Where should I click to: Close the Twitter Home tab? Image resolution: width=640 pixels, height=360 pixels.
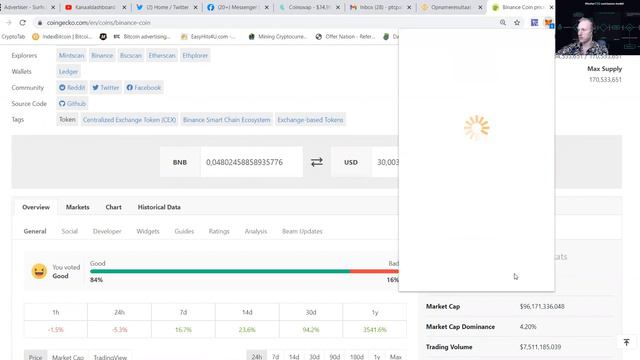(196, 7)
